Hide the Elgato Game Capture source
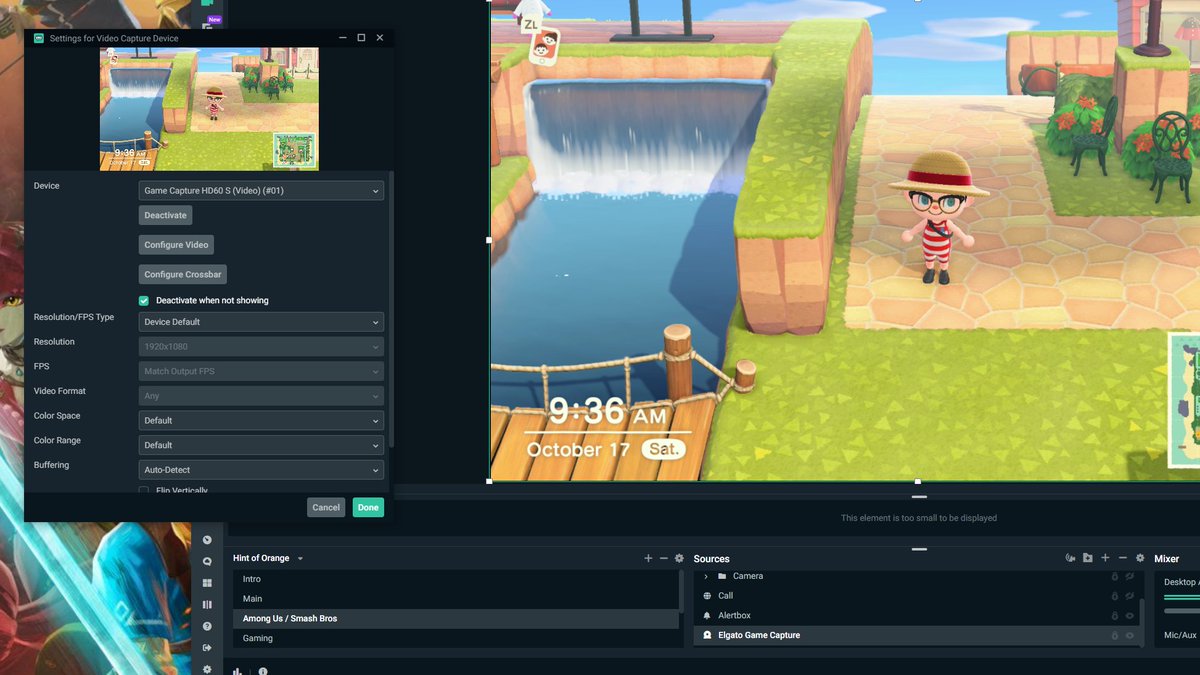 (1130, 635)
